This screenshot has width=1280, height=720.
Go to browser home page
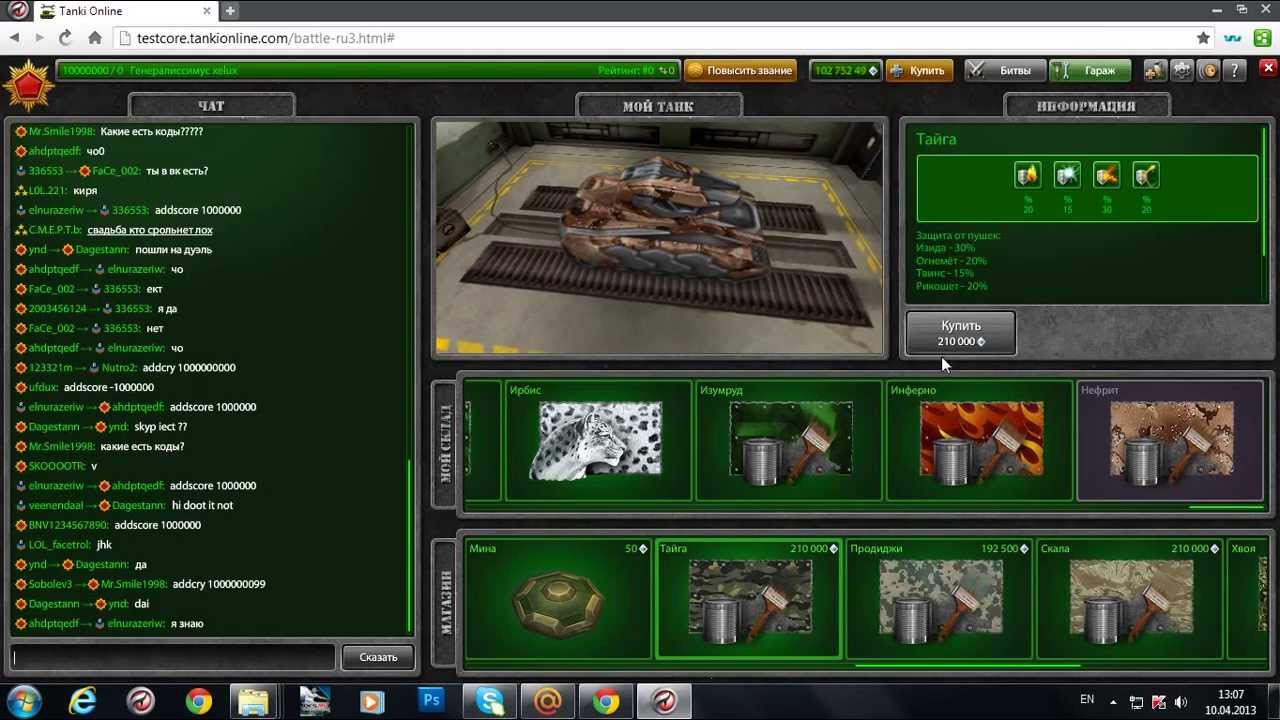tap(95, 38)
